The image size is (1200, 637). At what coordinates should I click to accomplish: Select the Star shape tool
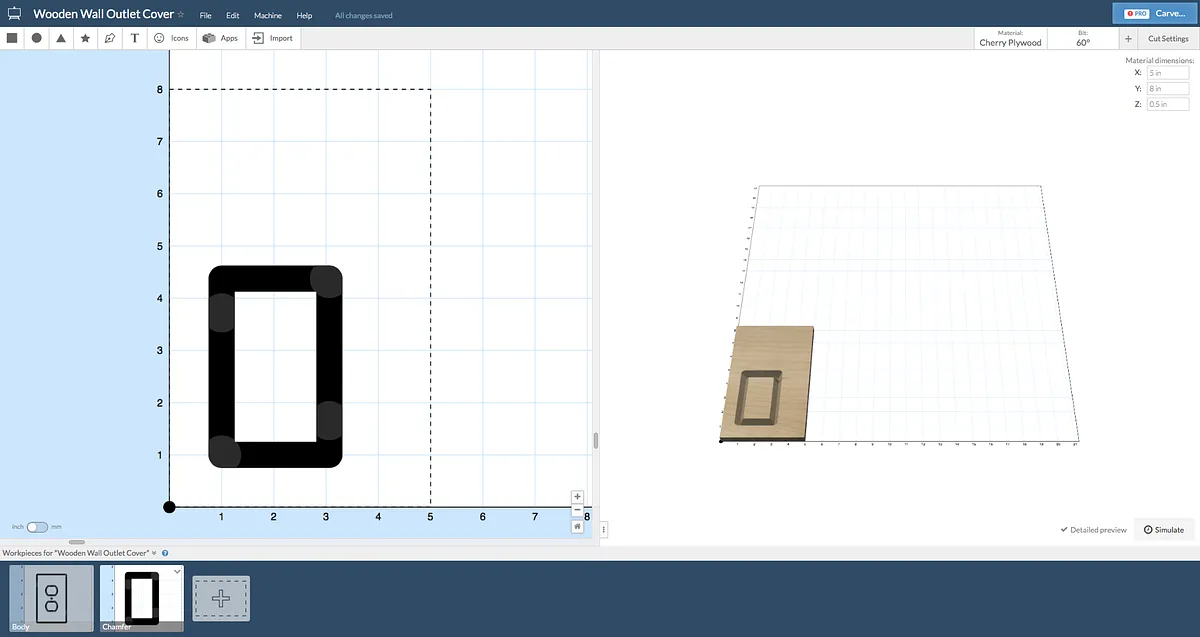(85, 38)
